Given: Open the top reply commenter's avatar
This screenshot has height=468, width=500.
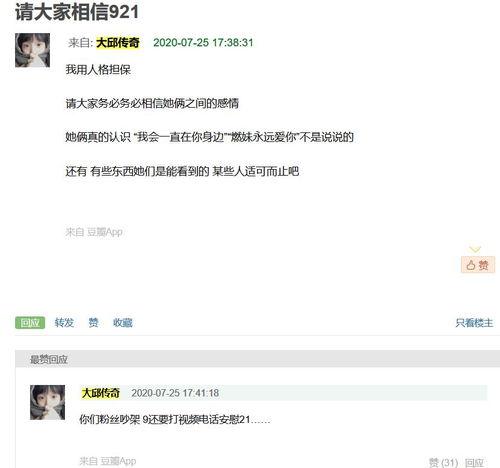Looking at the screenshot, I should click(x=47, y=402).
